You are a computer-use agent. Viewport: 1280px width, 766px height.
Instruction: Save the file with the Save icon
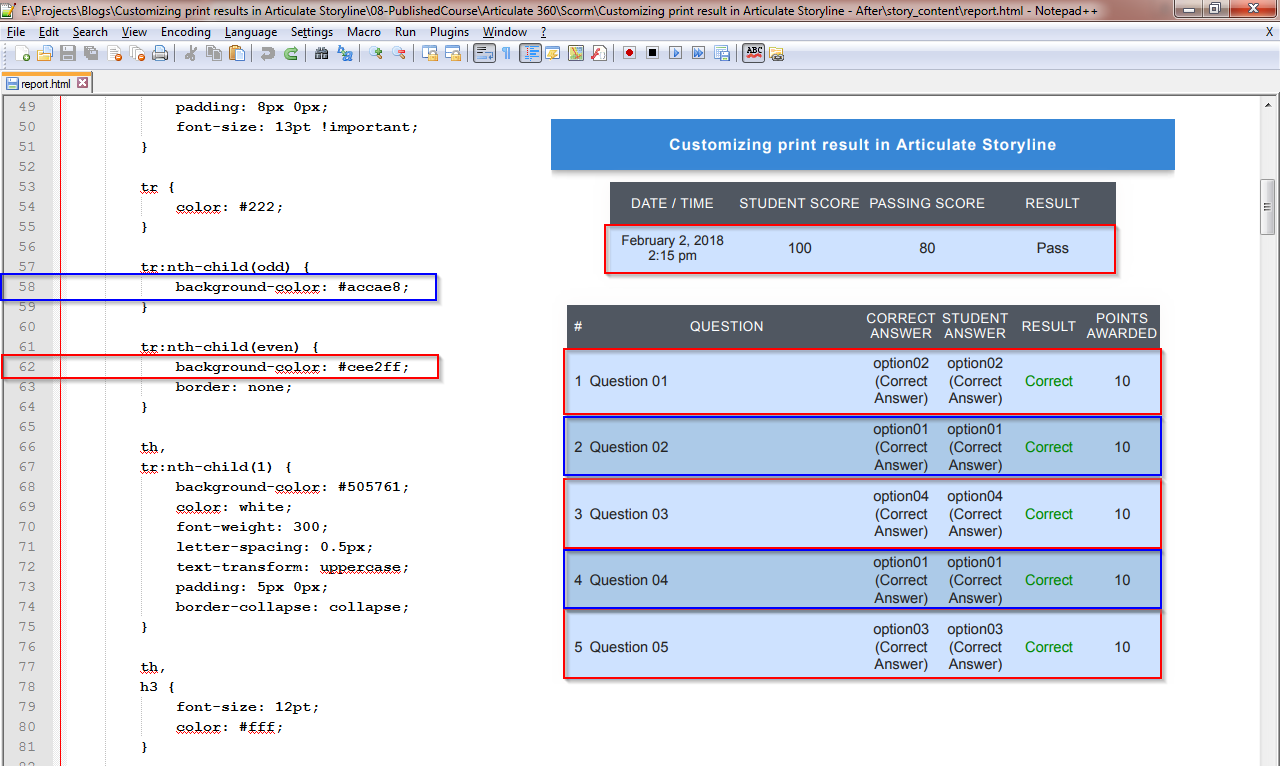pos(68,53)
